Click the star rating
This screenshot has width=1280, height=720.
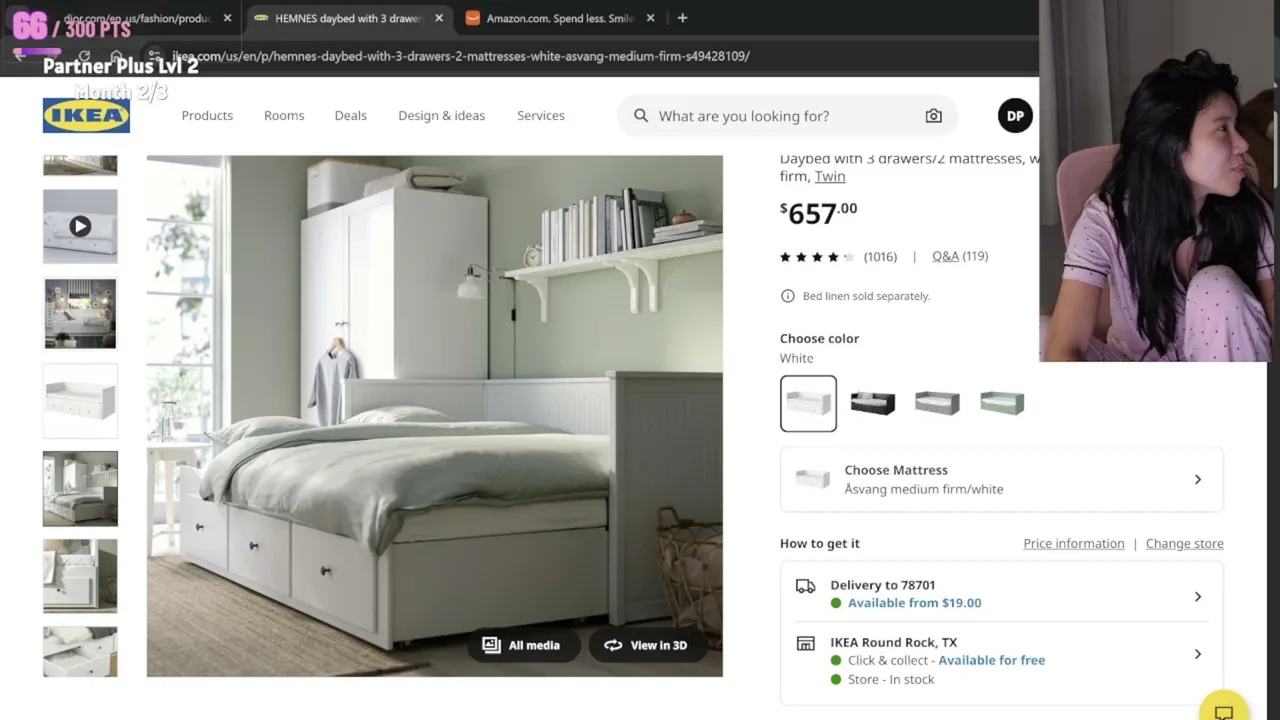click(x=817, y=257)
